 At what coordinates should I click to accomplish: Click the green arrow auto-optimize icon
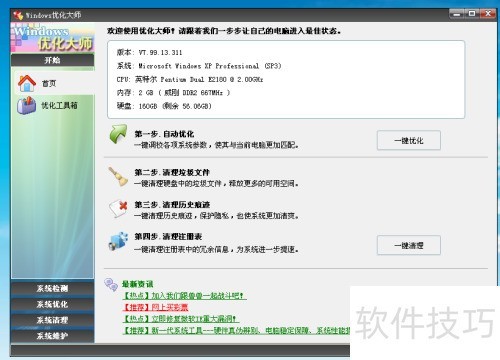point(118,134)
